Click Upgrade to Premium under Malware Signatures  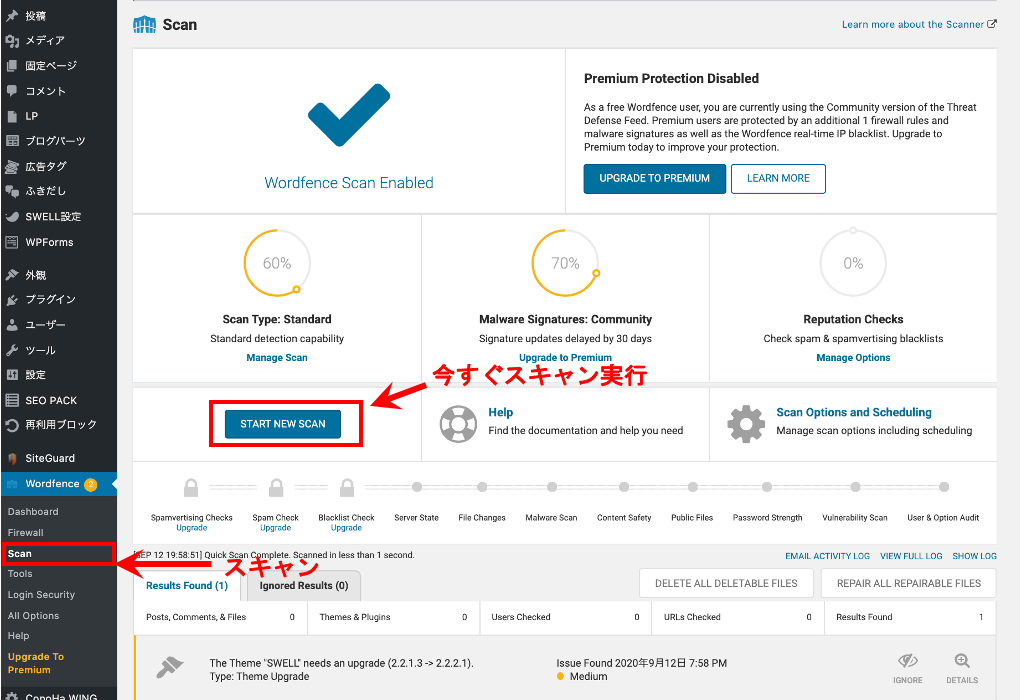[x=565, y=358]
